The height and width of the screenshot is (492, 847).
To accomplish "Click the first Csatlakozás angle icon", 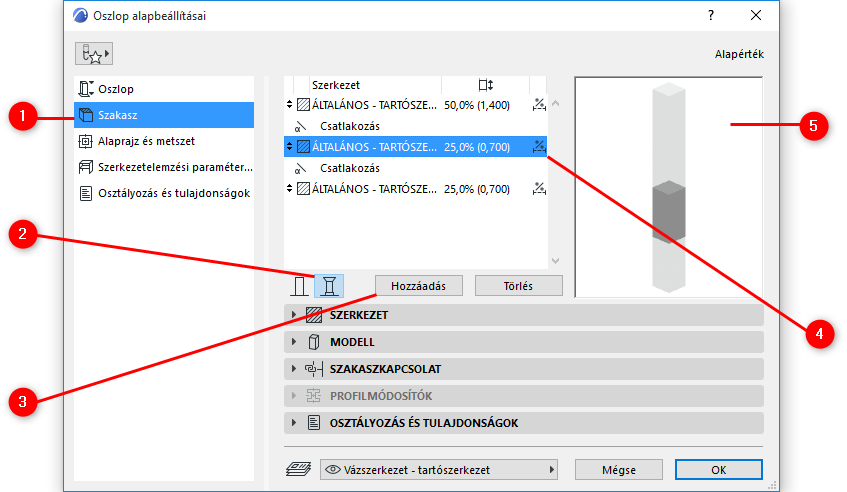I will 300,126.
